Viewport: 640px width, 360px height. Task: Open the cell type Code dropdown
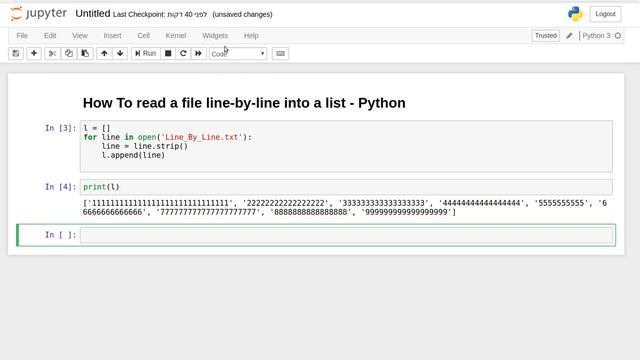click(238, 53)
